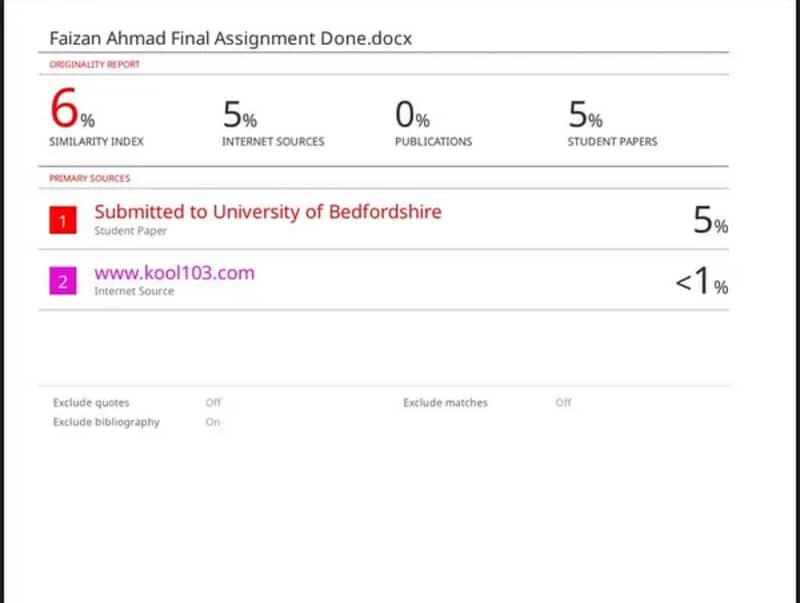Click the document title Faizan Ahmad Final Assignment Done.docx
The height and width of the screenshot is (603, 800).
(x=231, y=39)
